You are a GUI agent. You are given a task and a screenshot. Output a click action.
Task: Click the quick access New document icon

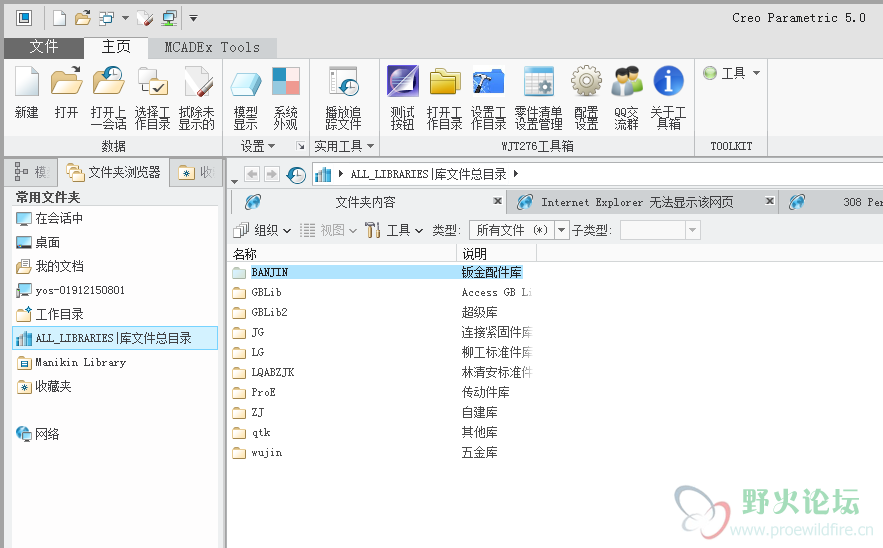click(59, 19)
